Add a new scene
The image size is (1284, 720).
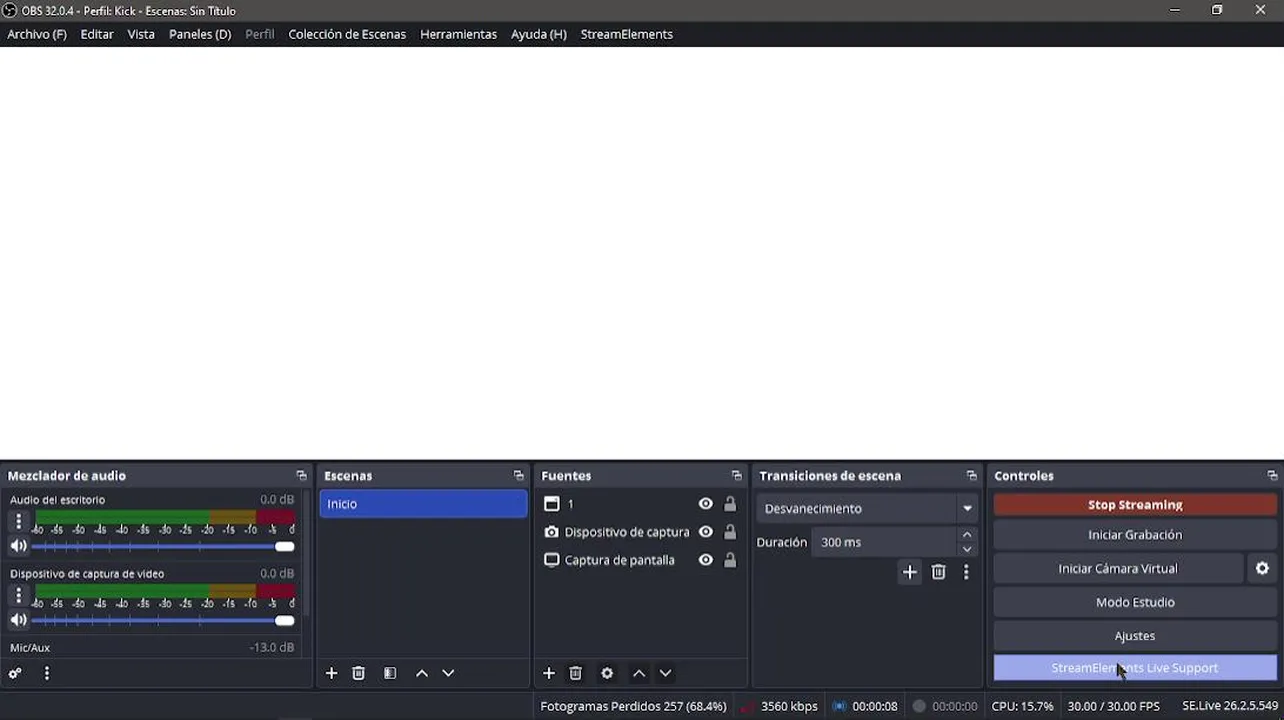pyautogui.click(x=332, y=674)
